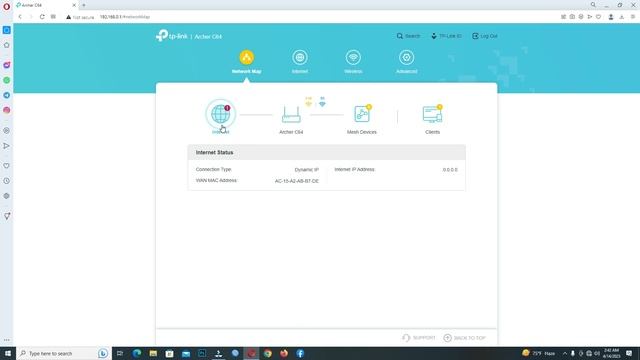Open Instagram in Opera sidebar
Viewport: 640px width, 360px height.
(x=7, y=110)
